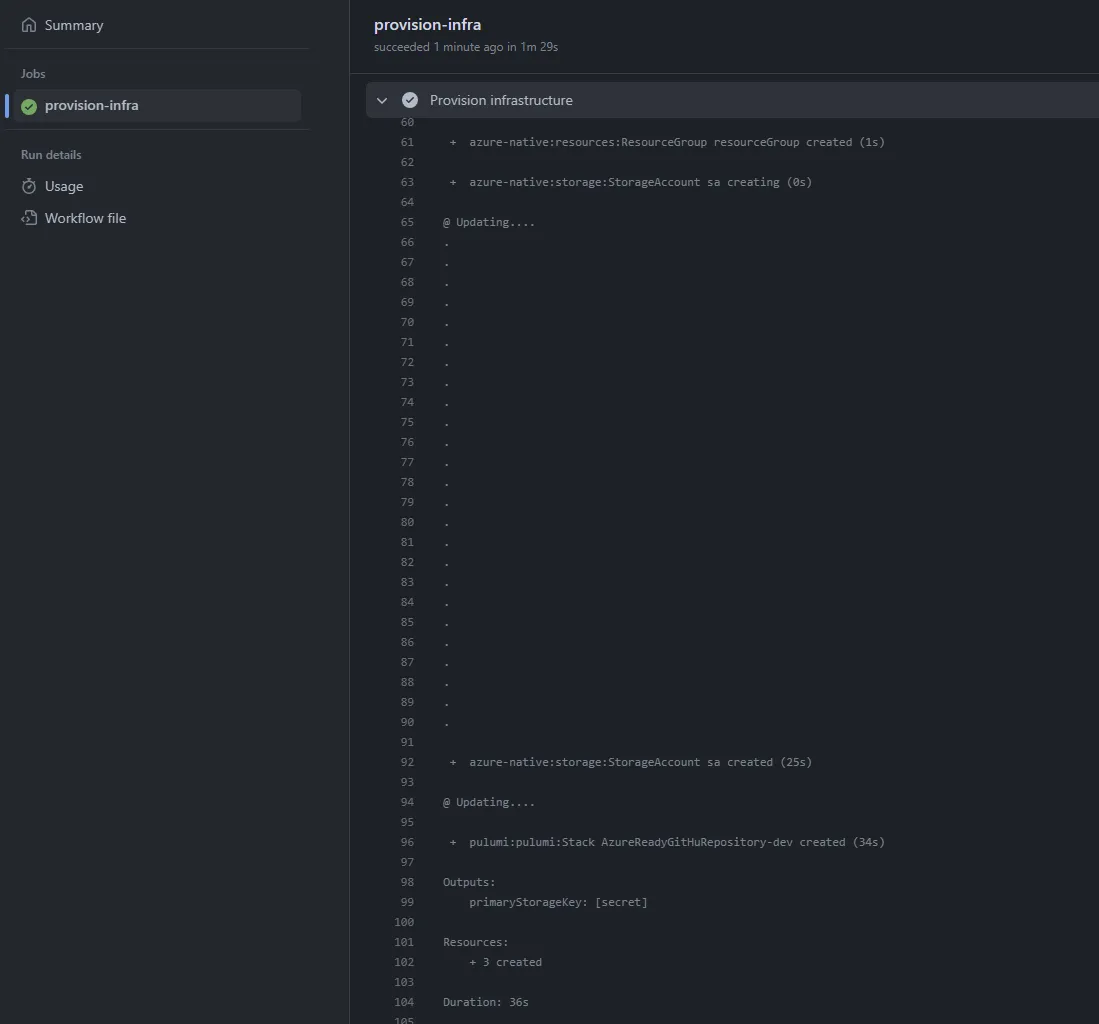Click line number 92 showing StorageAccount created
The height and width of the screenshot is (1024, 1099).
point(406,762)
